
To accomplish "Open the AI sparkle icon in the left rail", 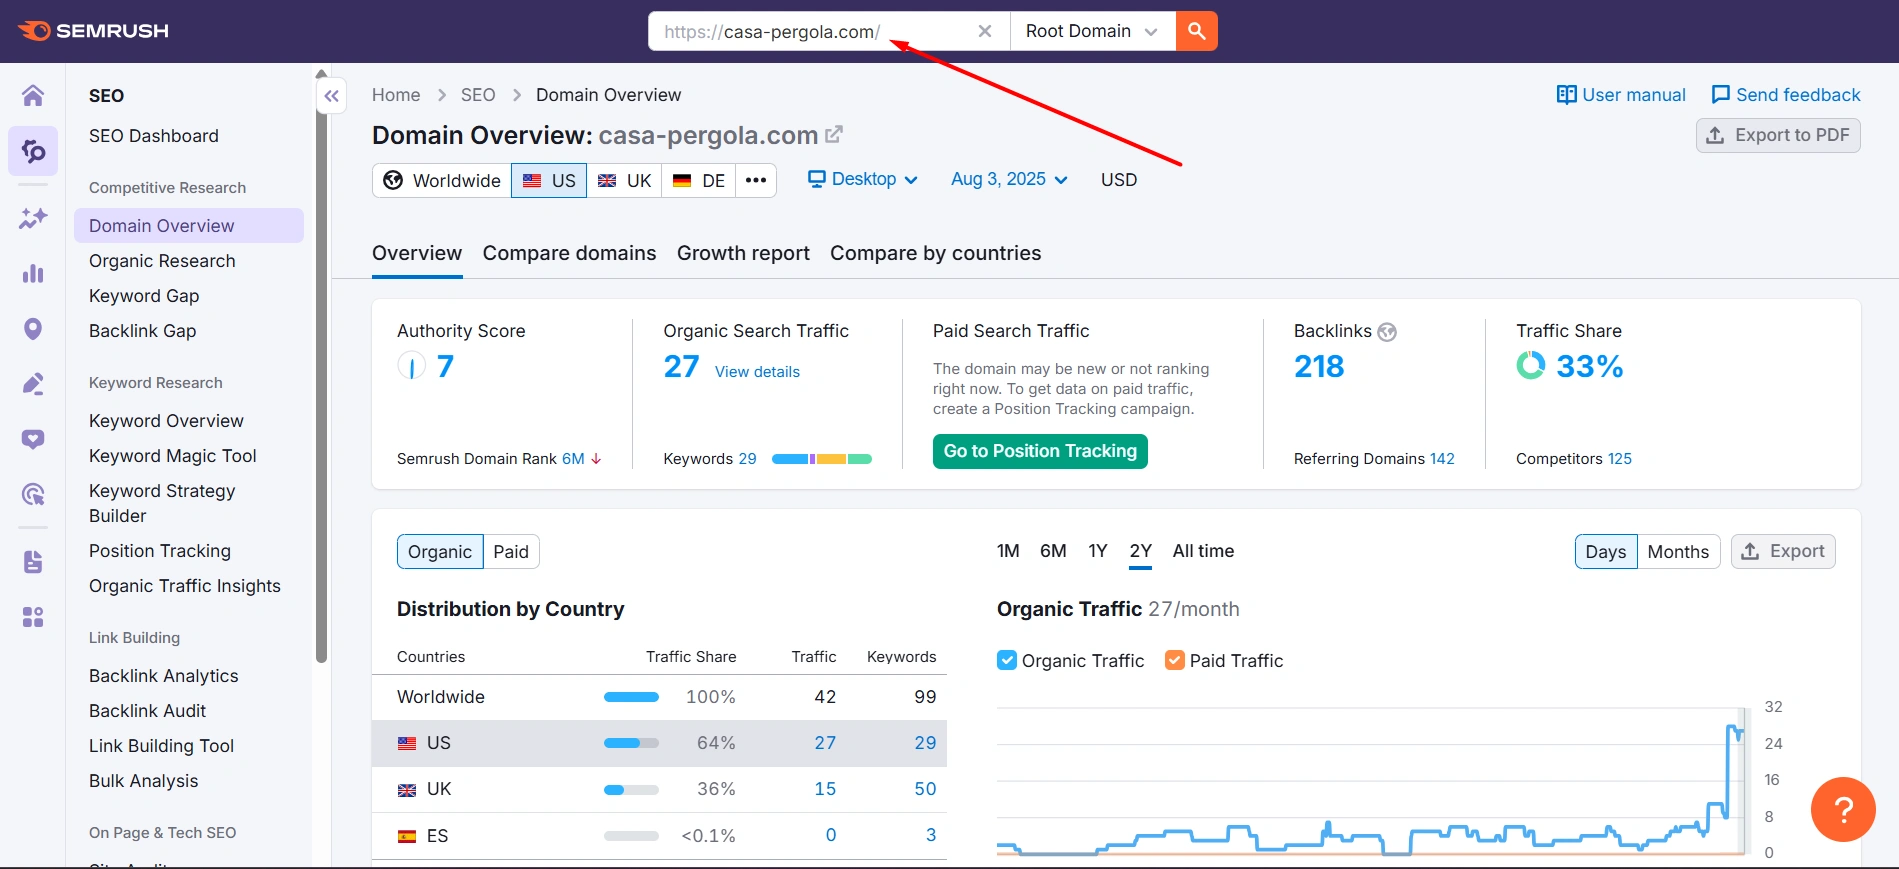I will coord(33,218).
